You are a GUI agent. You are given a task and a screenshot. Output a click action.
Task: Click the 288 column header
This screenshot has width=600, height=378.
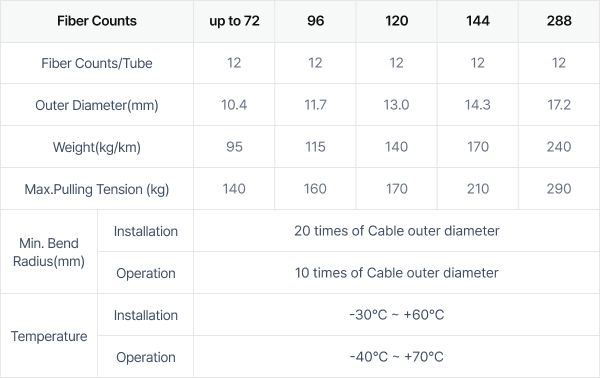[559, 21]
